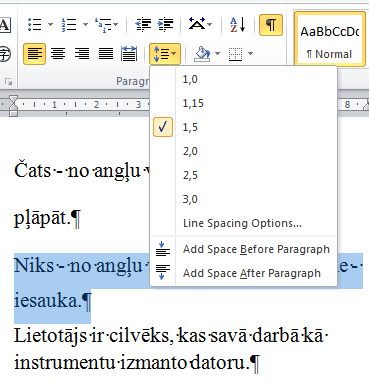Click the Bullets list icon
The height and width of the screenshot is (383, 369).
pyautogui.click(x=35, y=25)
